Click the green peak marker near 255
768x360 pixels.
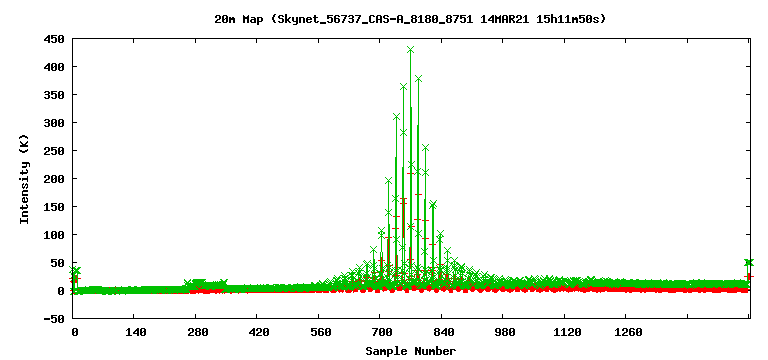(x=426, y=147)
